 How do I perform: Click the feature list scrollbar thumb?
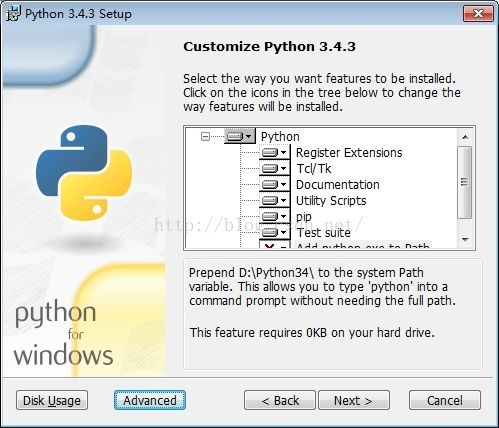coord(465,182)
